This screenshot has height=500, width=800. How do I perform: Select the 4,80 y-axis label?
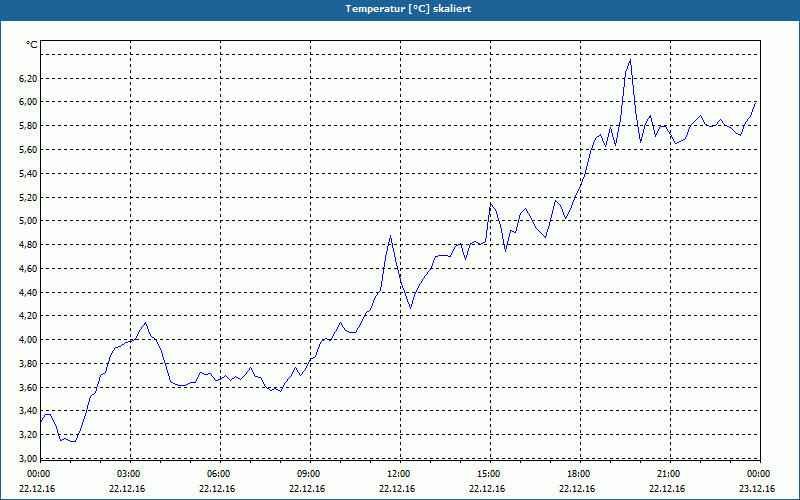point(29,244)
